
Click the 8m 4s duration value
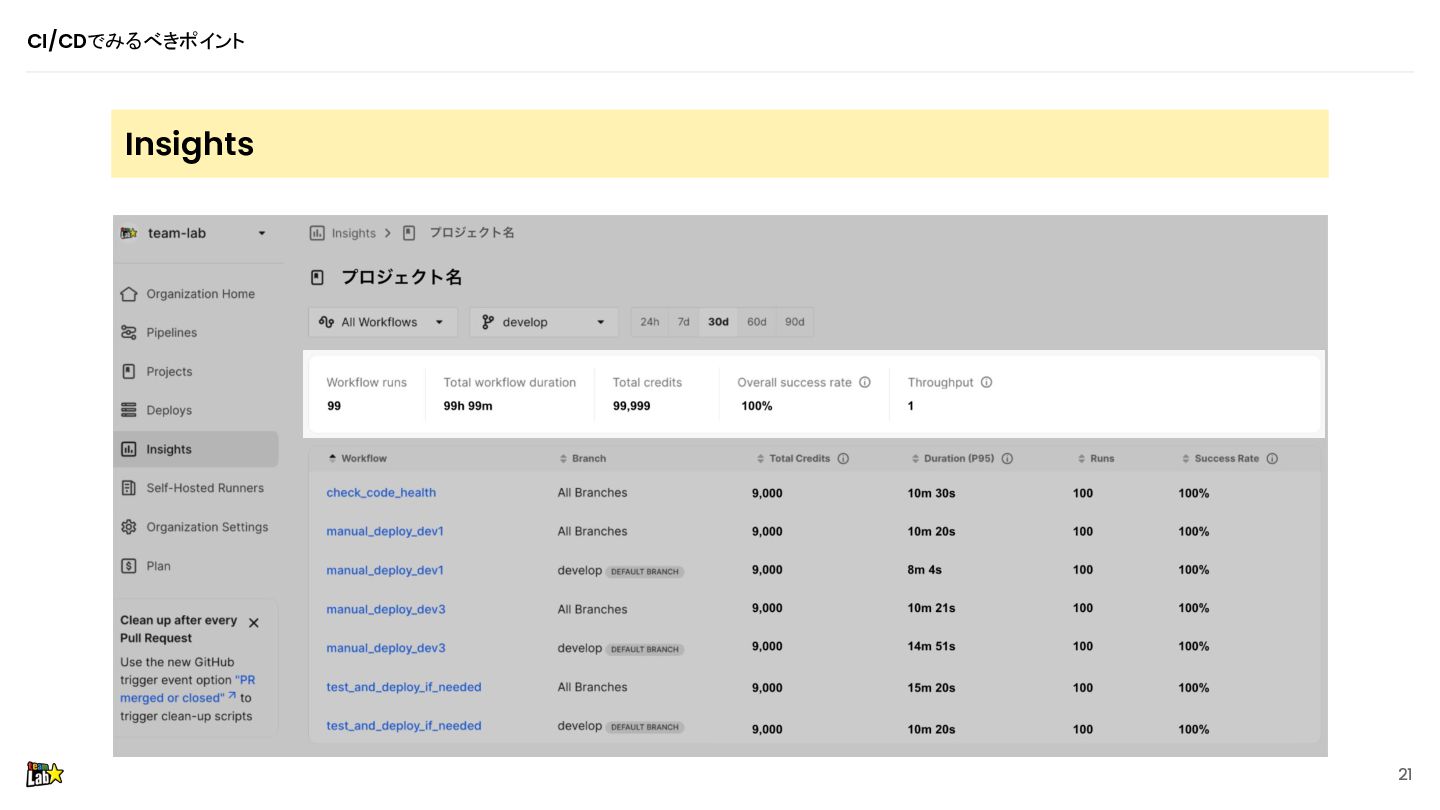[925, 570]
